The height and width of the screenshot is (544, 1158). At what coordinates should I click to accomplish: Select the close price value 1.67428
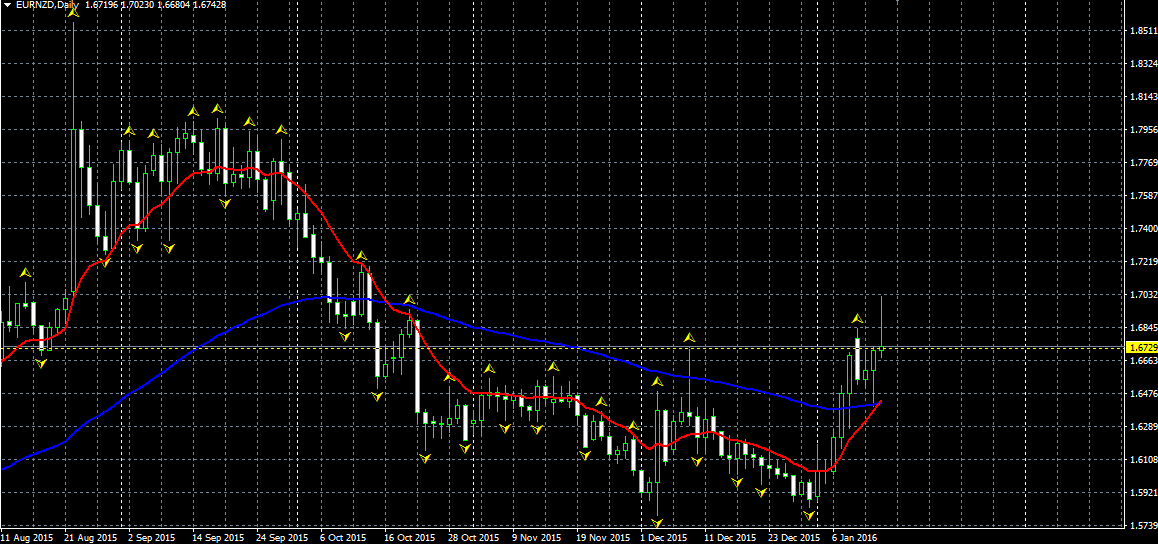coord(210,4)
